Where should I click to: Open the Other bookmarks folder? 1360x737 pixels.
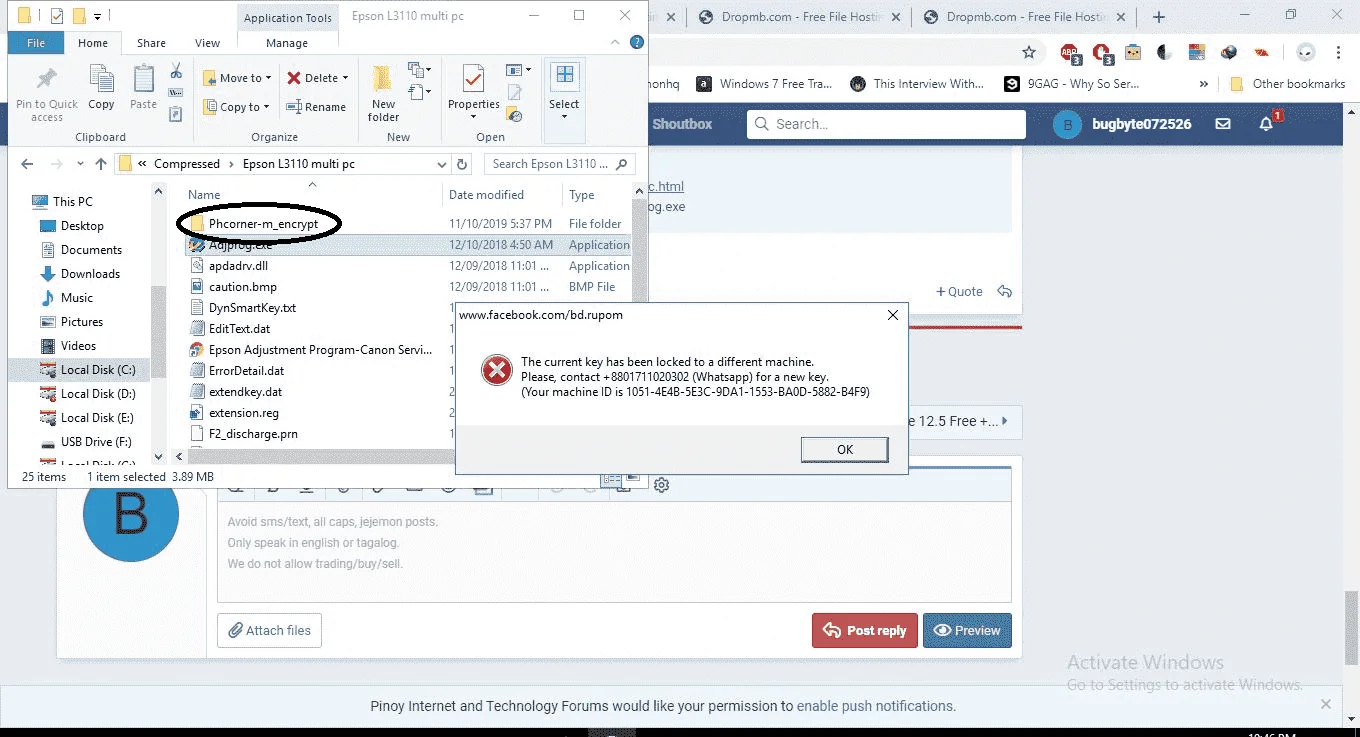coord(1288,84)
